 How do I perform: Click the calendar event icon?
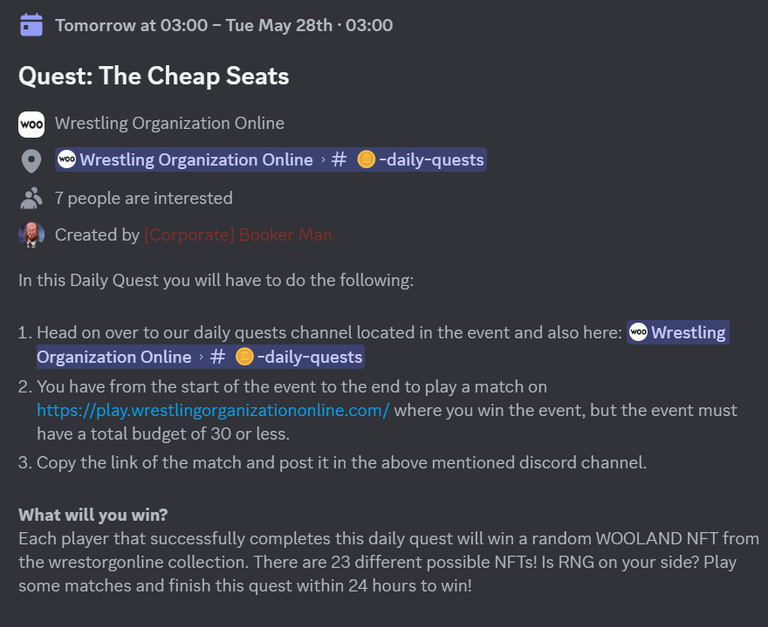(x=31, y=25)
